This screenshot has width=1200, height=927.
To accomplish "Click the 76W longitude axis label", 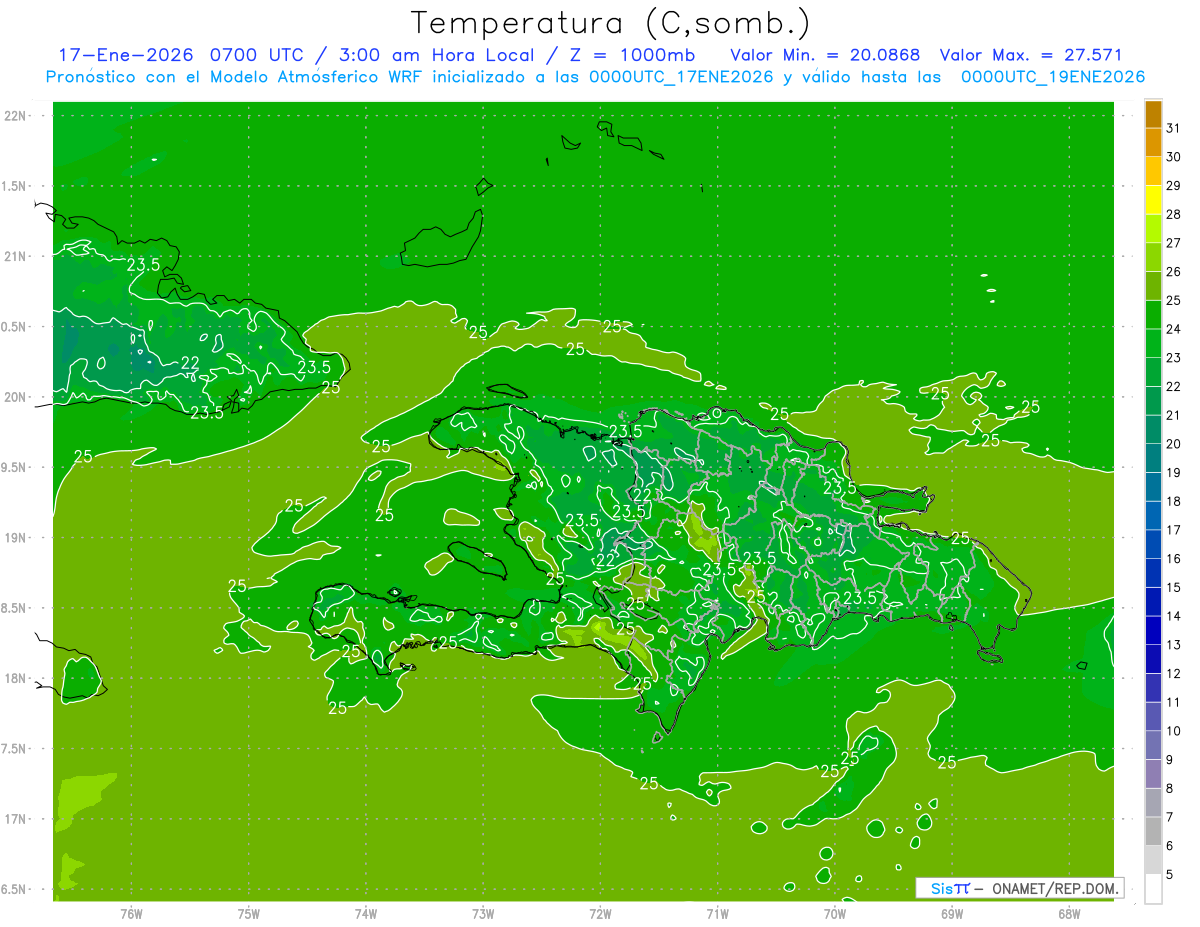I will 131,913.
